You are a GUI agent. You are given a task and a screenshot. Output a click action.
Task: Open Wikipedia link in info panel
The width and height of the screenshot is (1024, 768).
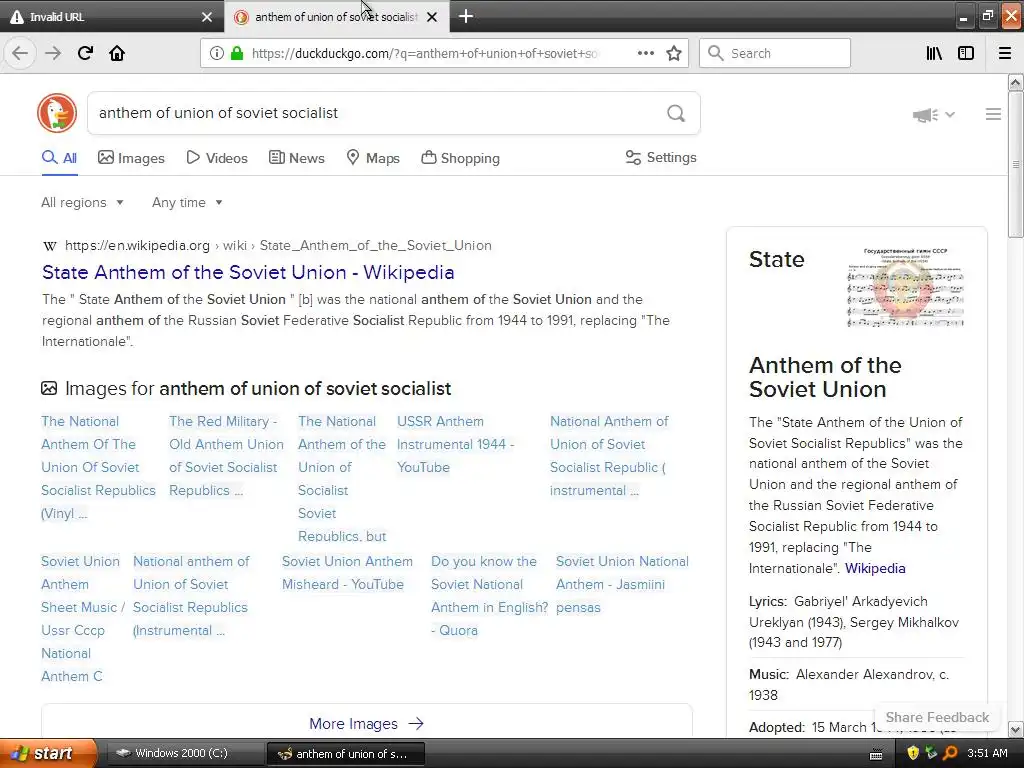pos(875,568)
